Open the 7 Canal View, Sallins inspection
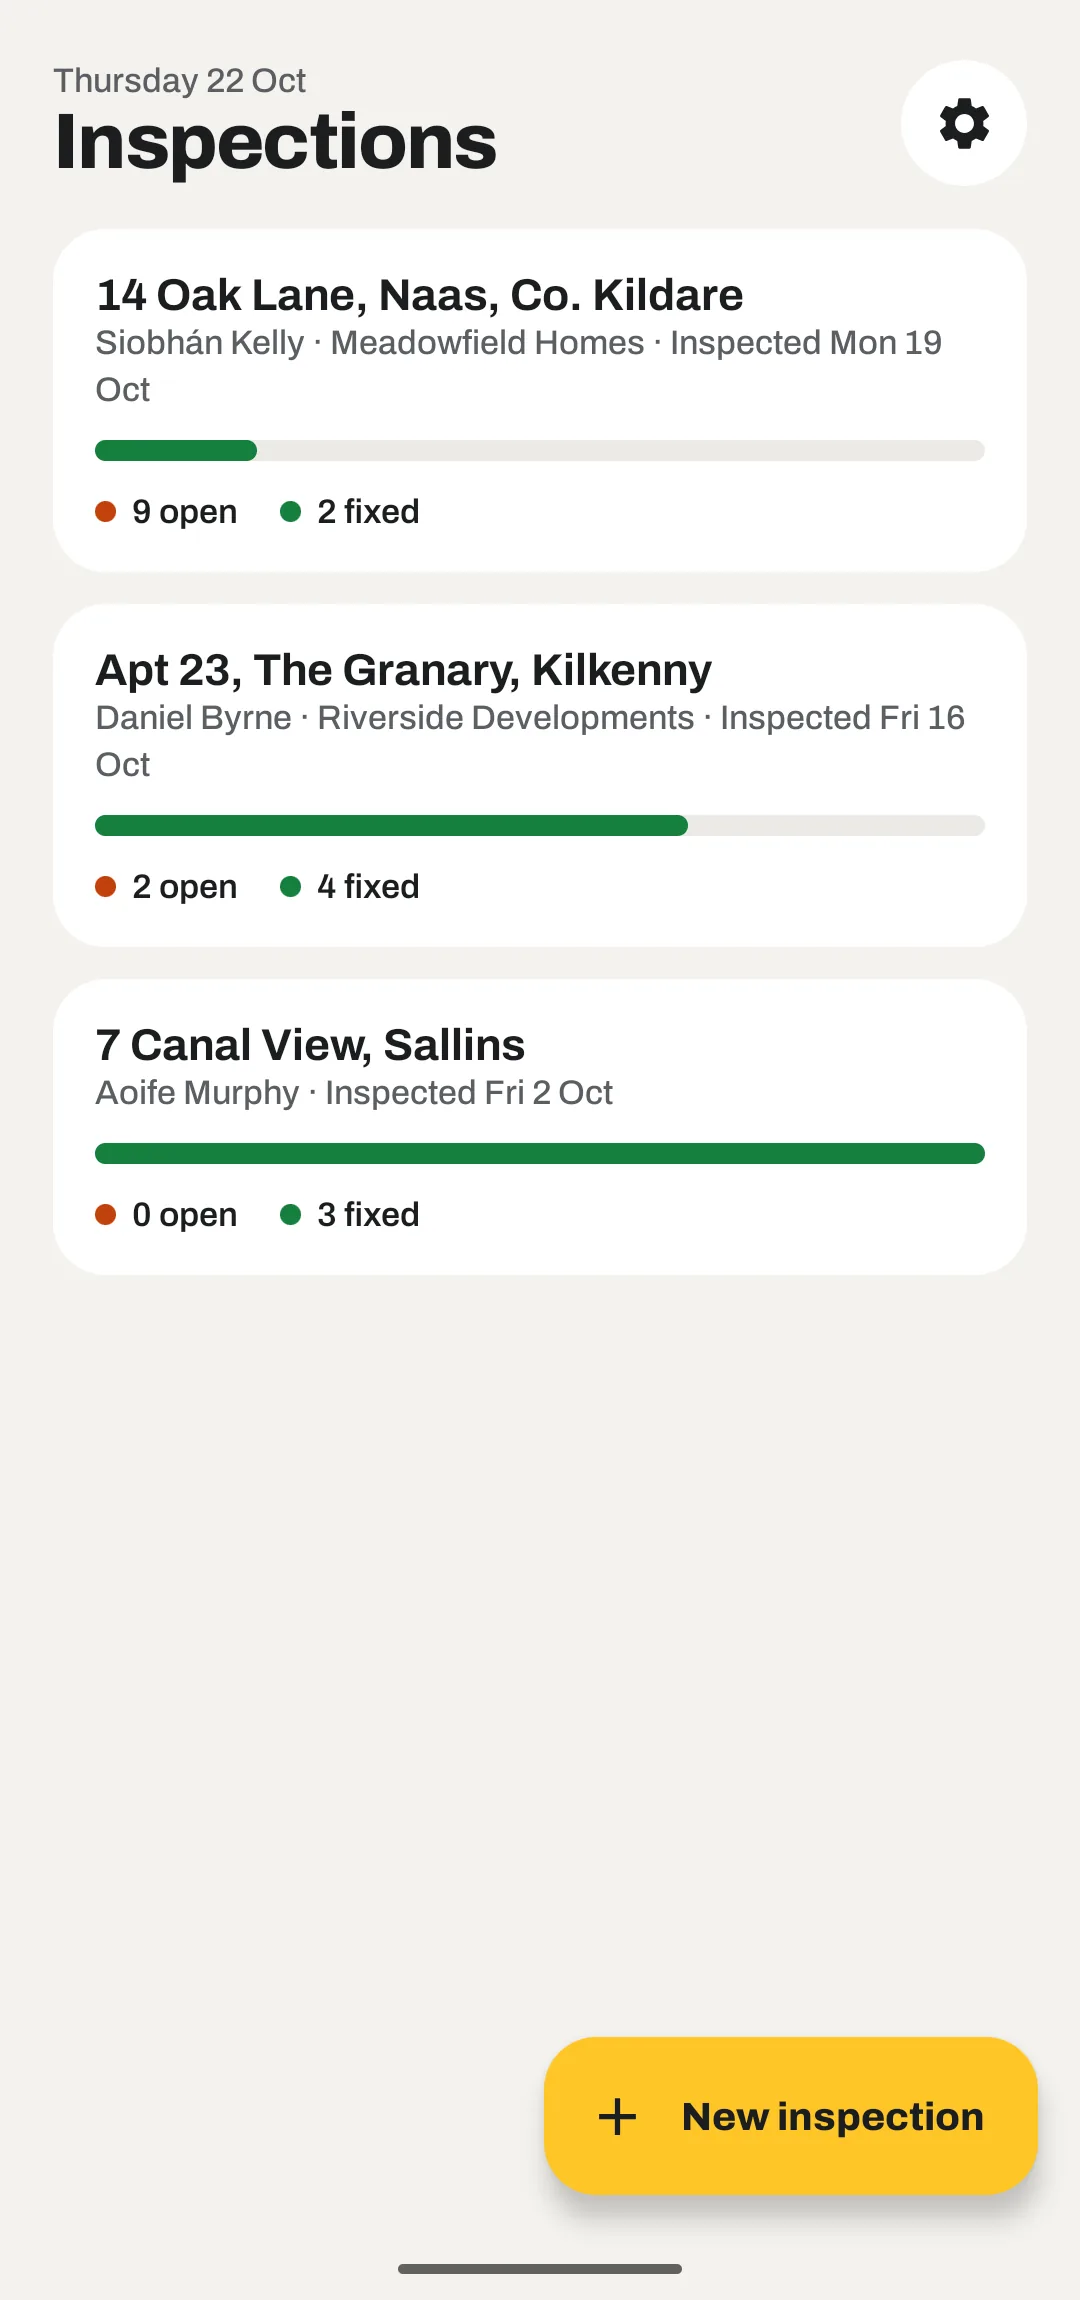This screenshot has height=2300, width=1080. (540, 1127)
